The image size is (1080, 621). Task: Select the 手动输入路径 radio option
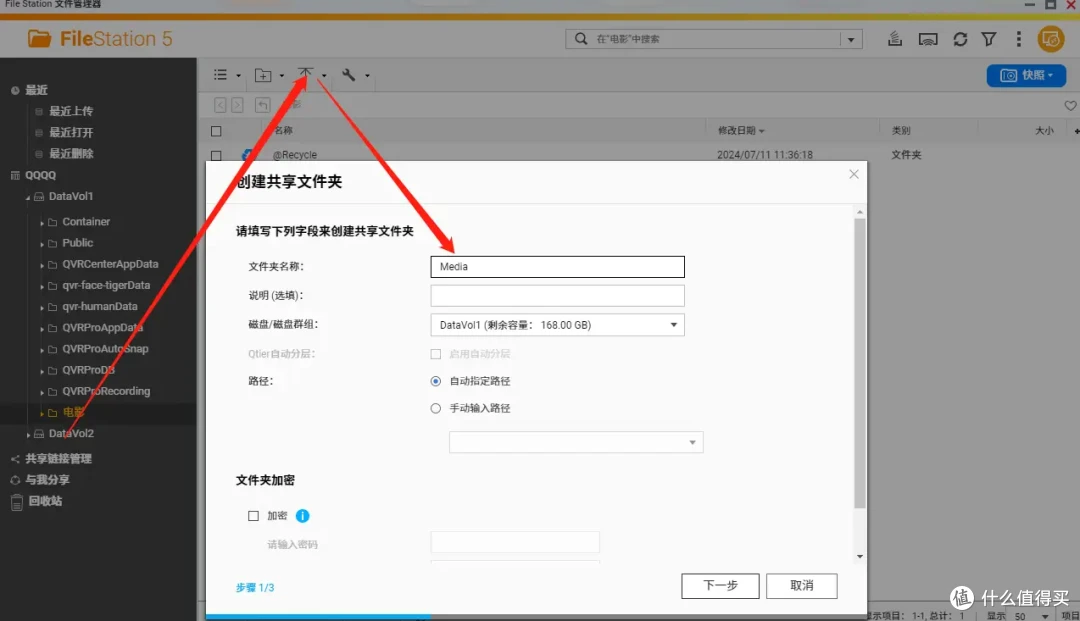coord(435,407)
